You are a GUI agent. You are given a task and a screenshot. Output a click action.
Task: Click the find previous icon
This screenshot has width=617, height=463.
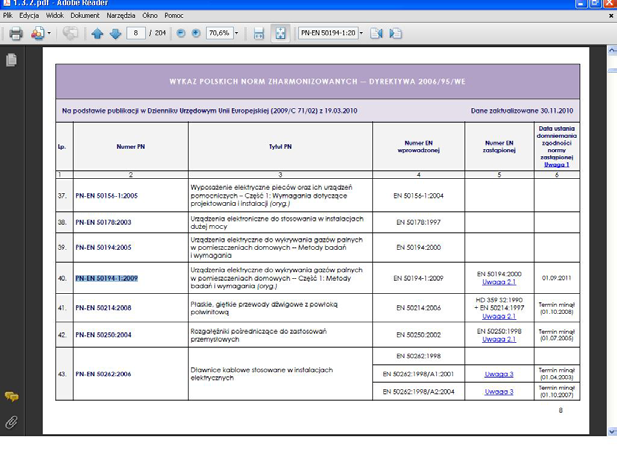point(376,33)
